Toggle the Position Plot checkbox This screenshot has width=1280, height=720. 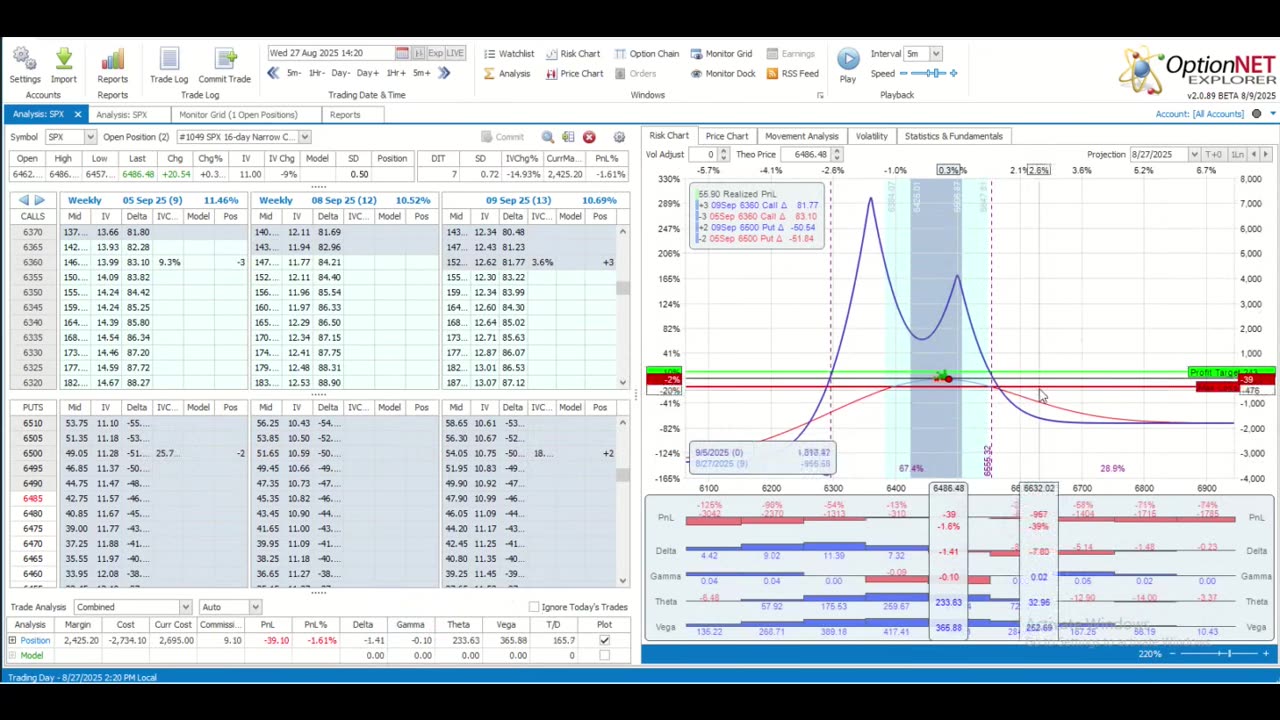(604, 640)
